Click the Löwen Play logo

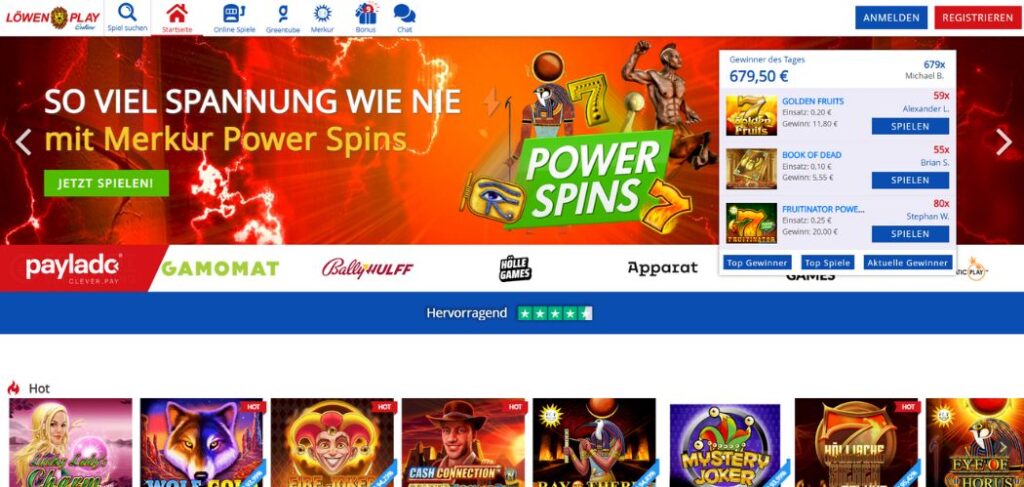coord(52,18)
